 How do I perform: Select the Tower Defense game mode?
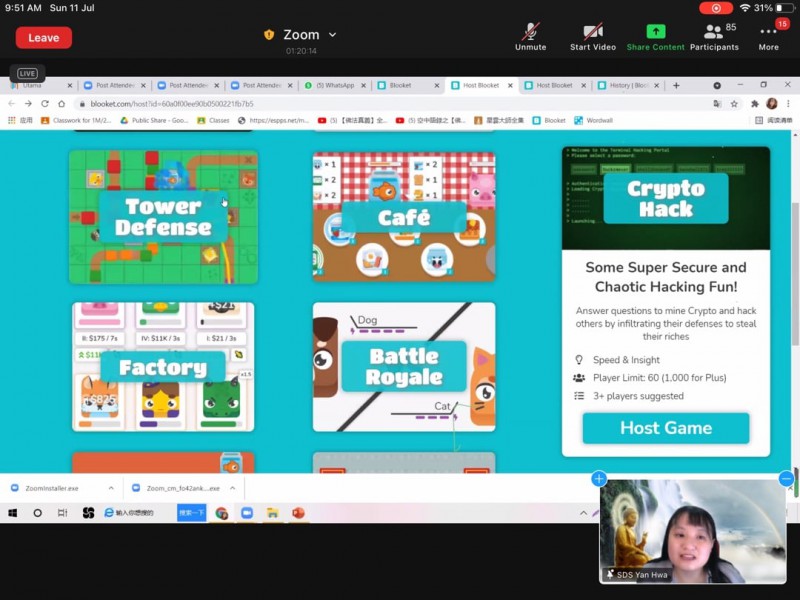163,217
